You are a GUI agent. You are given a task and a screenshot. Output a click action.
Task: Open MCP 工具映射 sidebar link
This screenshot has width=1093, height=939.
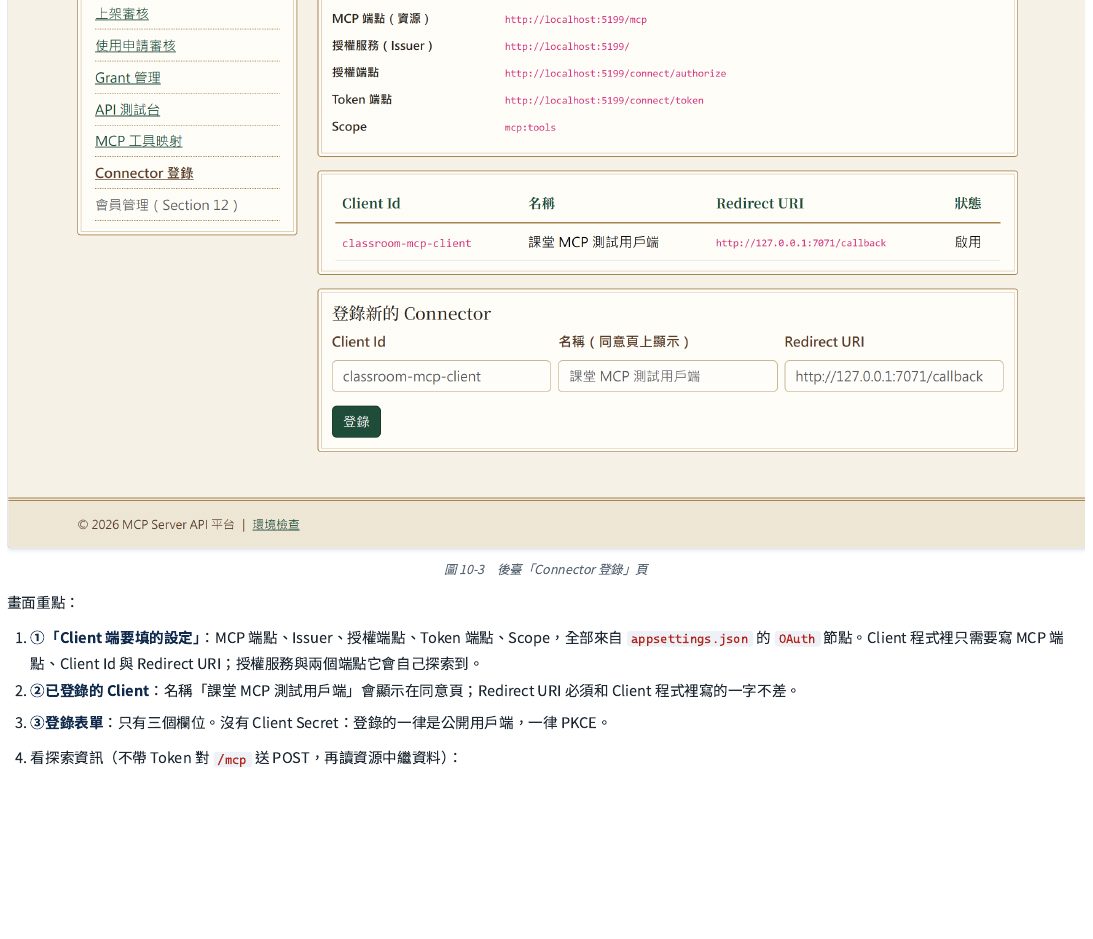pos(139,142)
